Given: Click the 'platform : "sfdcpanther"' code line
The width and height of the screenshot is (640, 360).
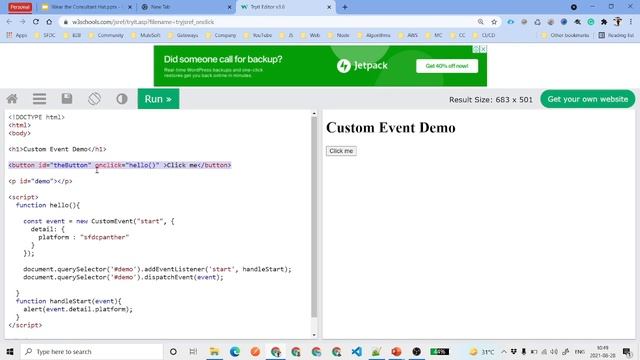Looking at the screenshot, I should point(84,237).
